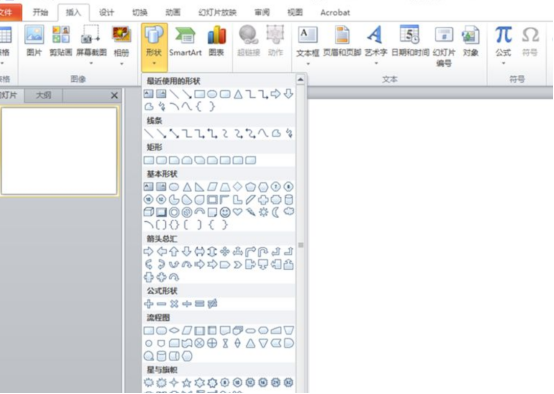Viewport: 554px width, 394px height.
Task: Open the 艺术字 WordArt dropdown
Action: 376,64
